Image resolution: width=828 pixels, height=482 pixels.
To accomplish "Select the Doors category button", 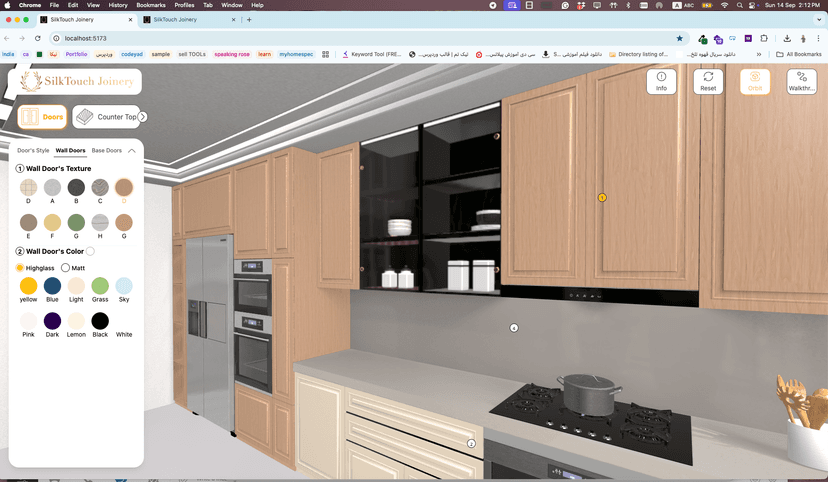I will [43, 117].
